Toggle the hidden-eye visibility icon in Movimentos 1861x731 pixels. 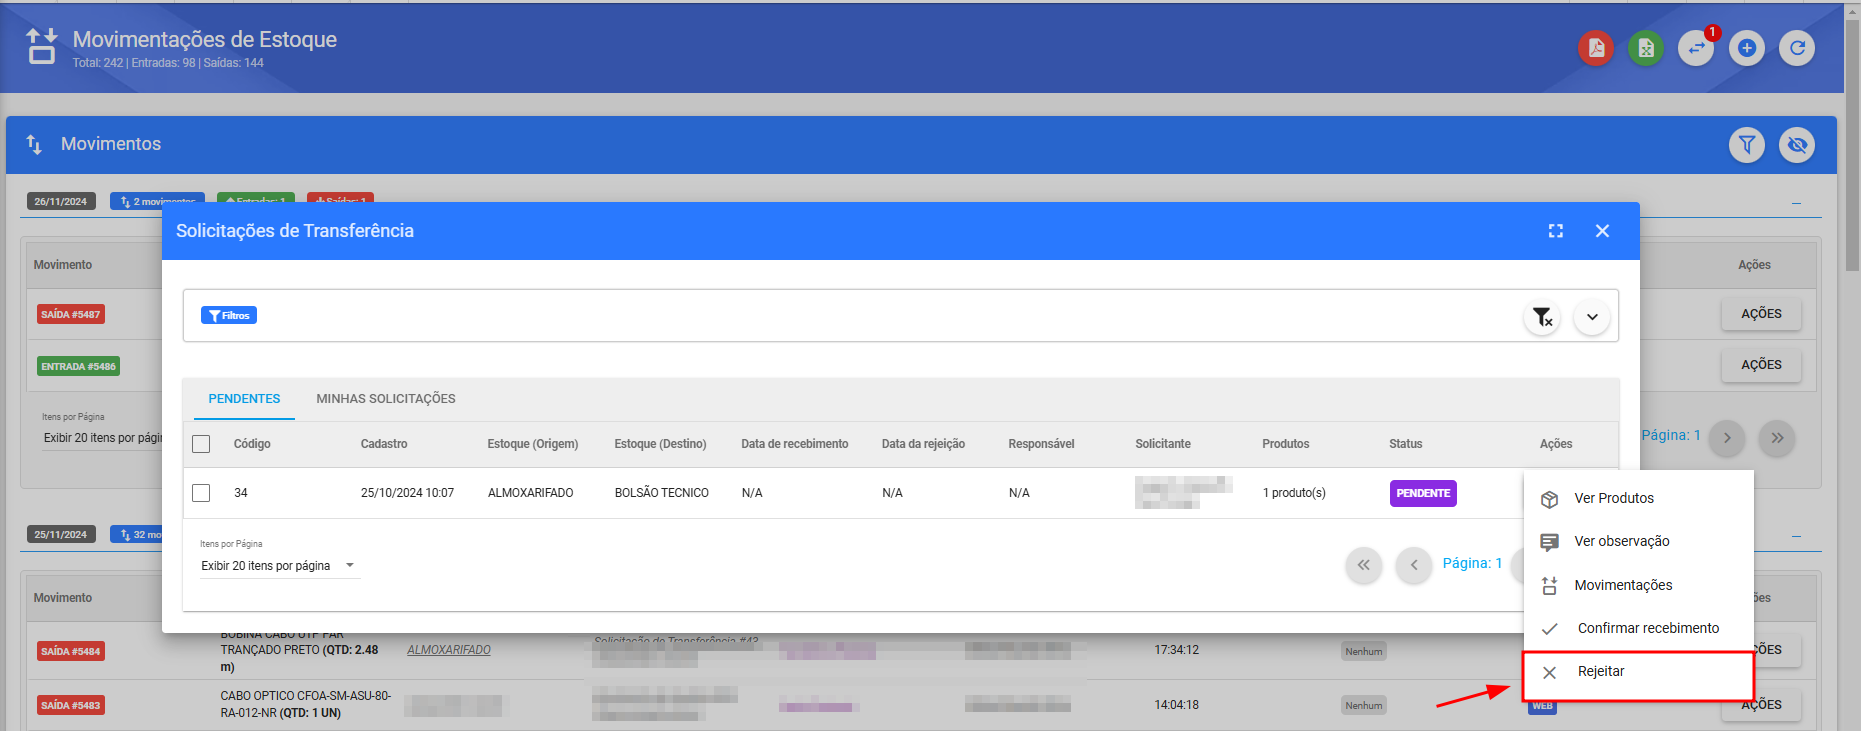pyautogui.click(x=1797, y=145)
